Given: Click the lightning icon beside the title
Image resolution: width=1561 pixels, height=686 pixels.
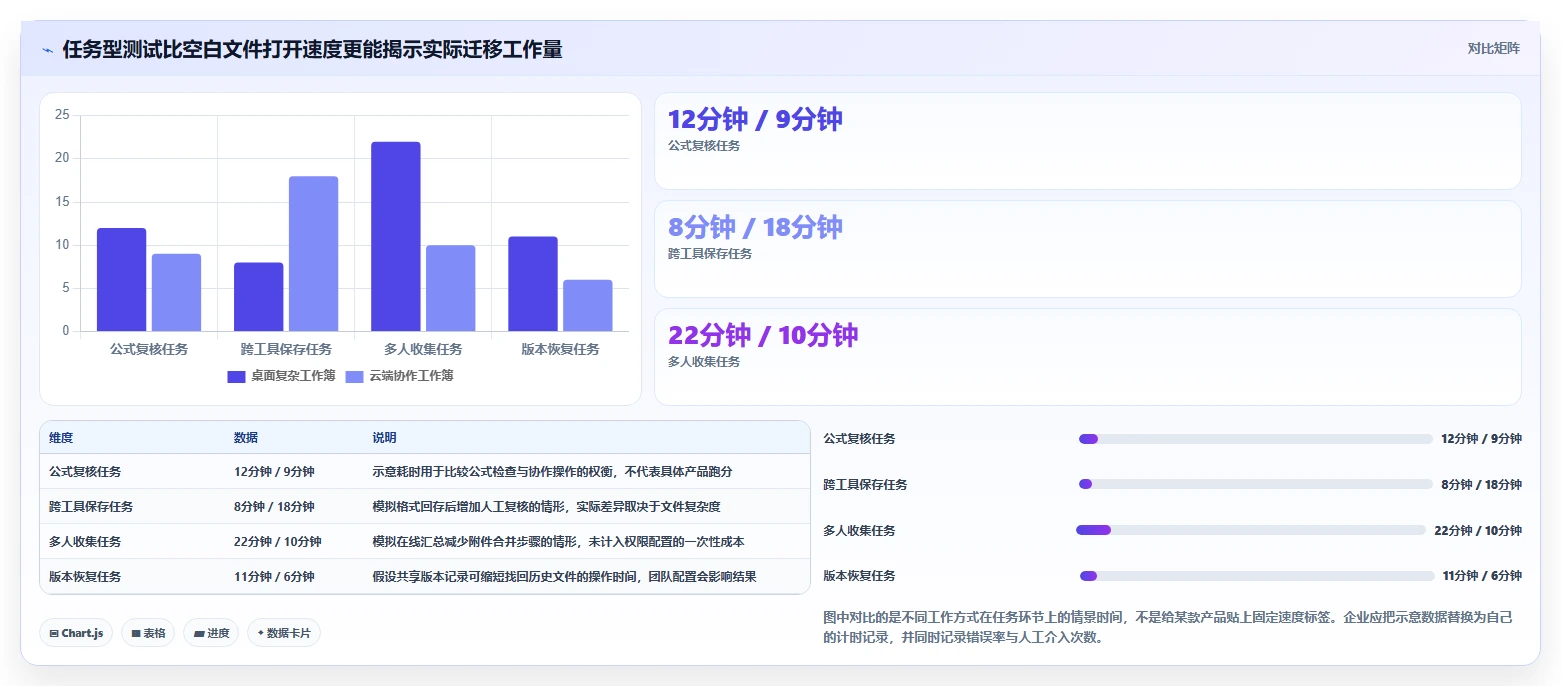Looking at the screenshot, I should coord(47,50).
